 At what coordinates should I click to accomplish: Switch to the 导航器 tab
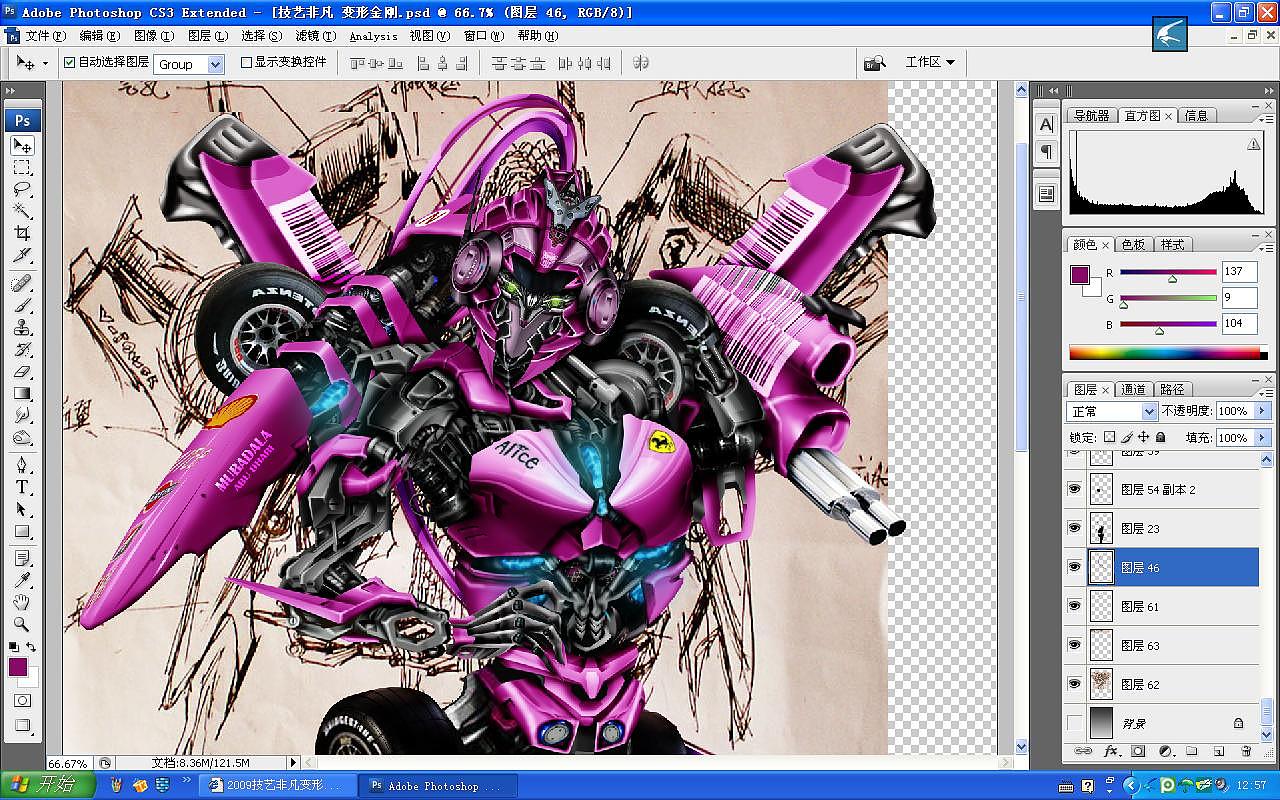click(x=1091, y=115)
